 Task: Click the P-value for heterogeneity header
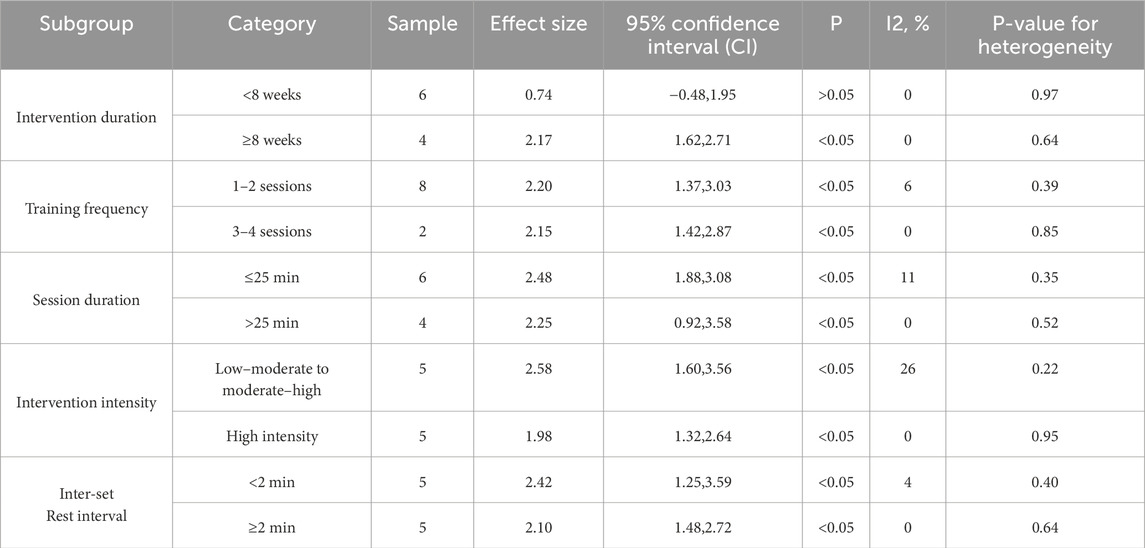coord(1044,35)
